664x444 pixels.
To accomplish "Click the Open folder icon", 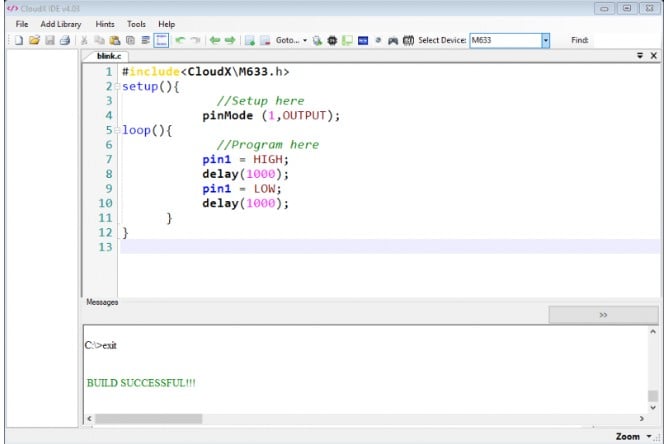I will pyautogui.click(x=33, y=41).
